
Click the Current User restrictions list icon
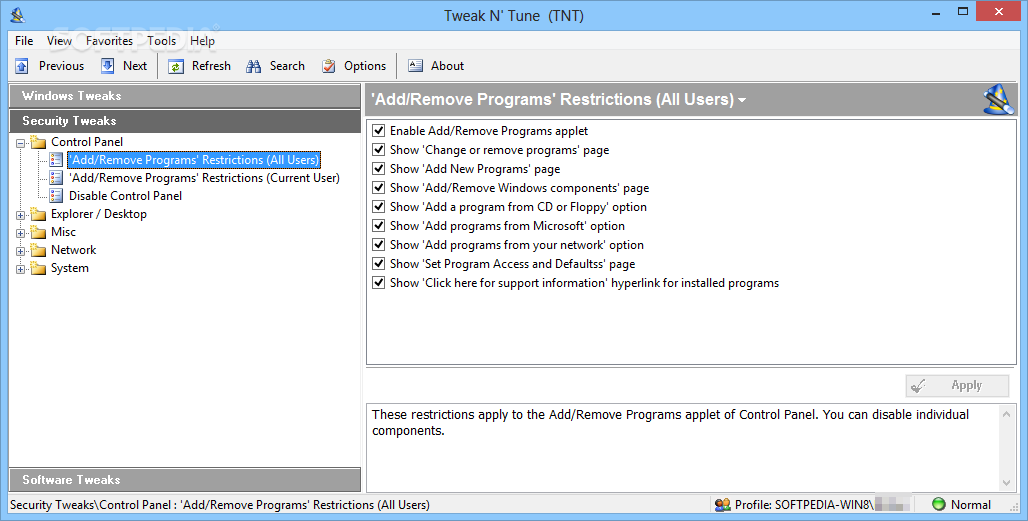pyautogui.click(x=56, y=178)
